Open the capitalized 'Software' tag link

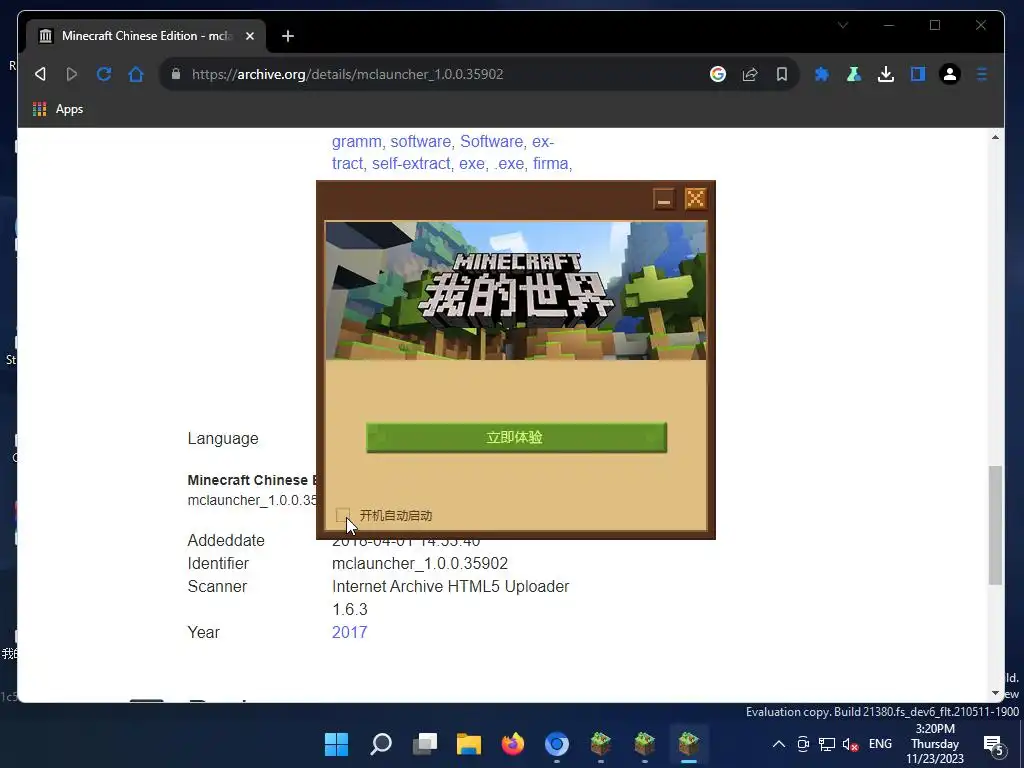pos(491,142)
